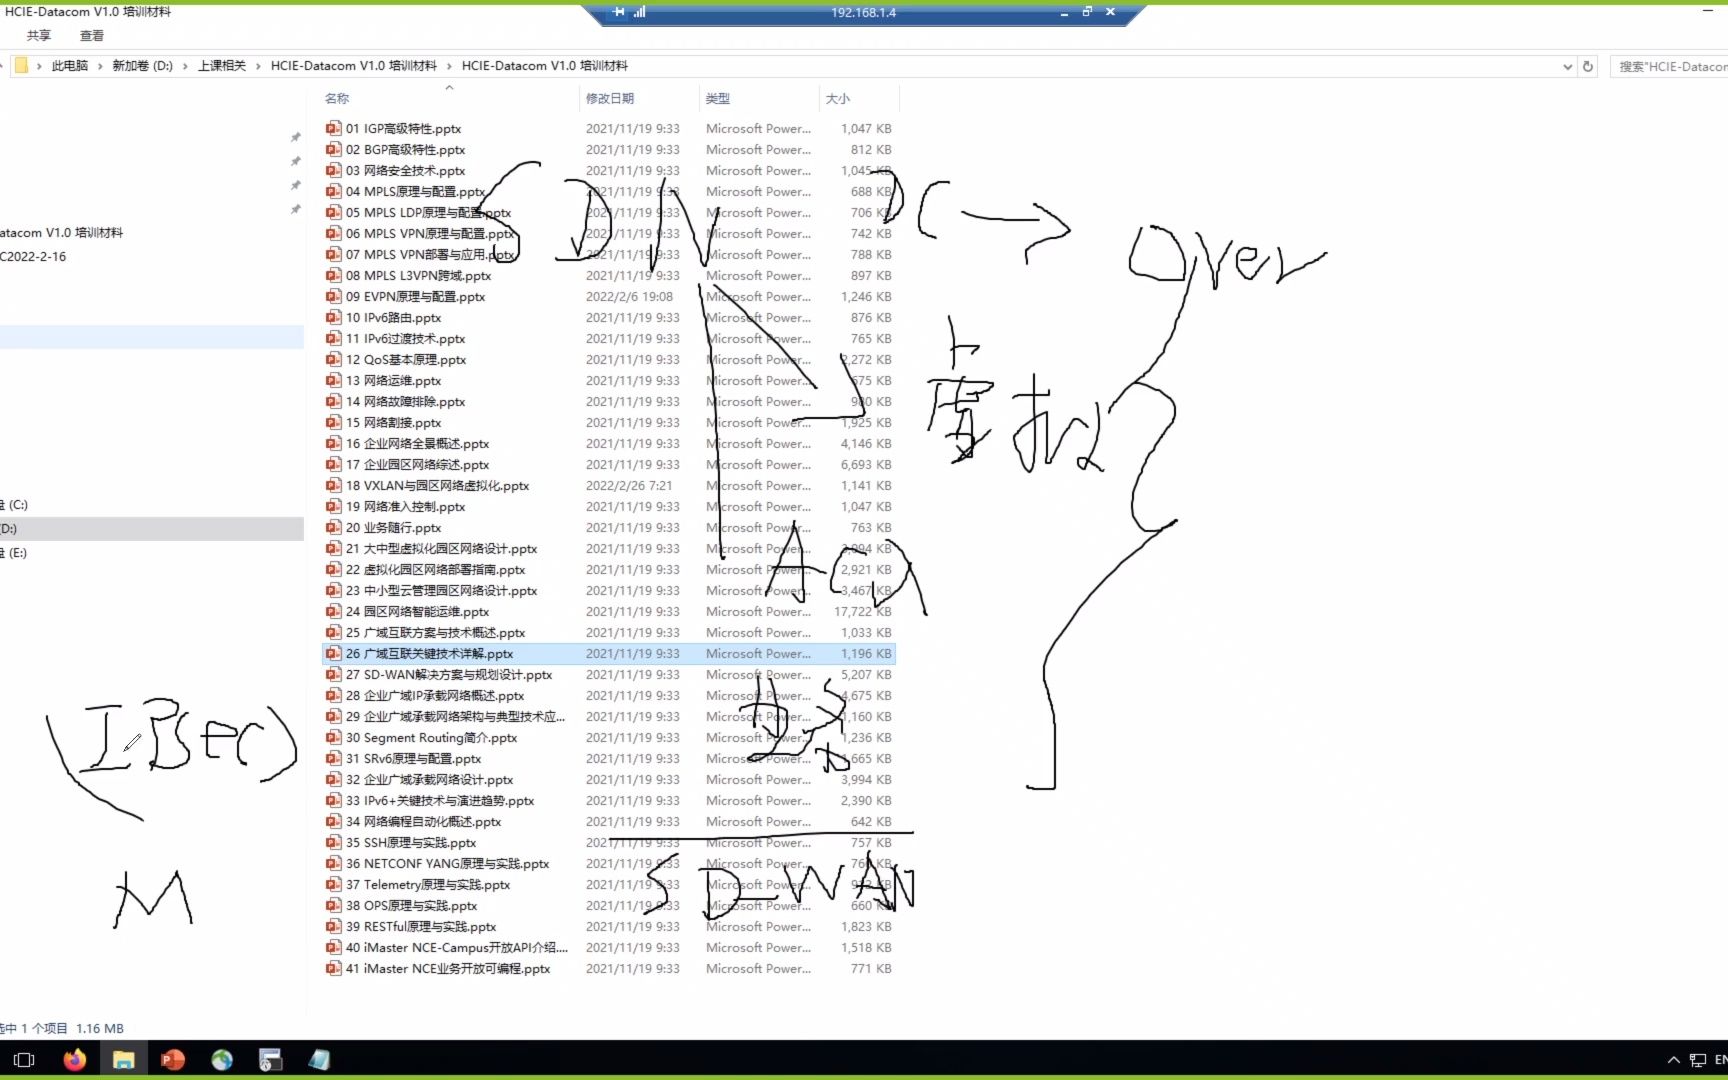1728x1080 pixels.
Task: Open the 2022-2-16 folder in quick access
Action: click(x=33, y=256)
